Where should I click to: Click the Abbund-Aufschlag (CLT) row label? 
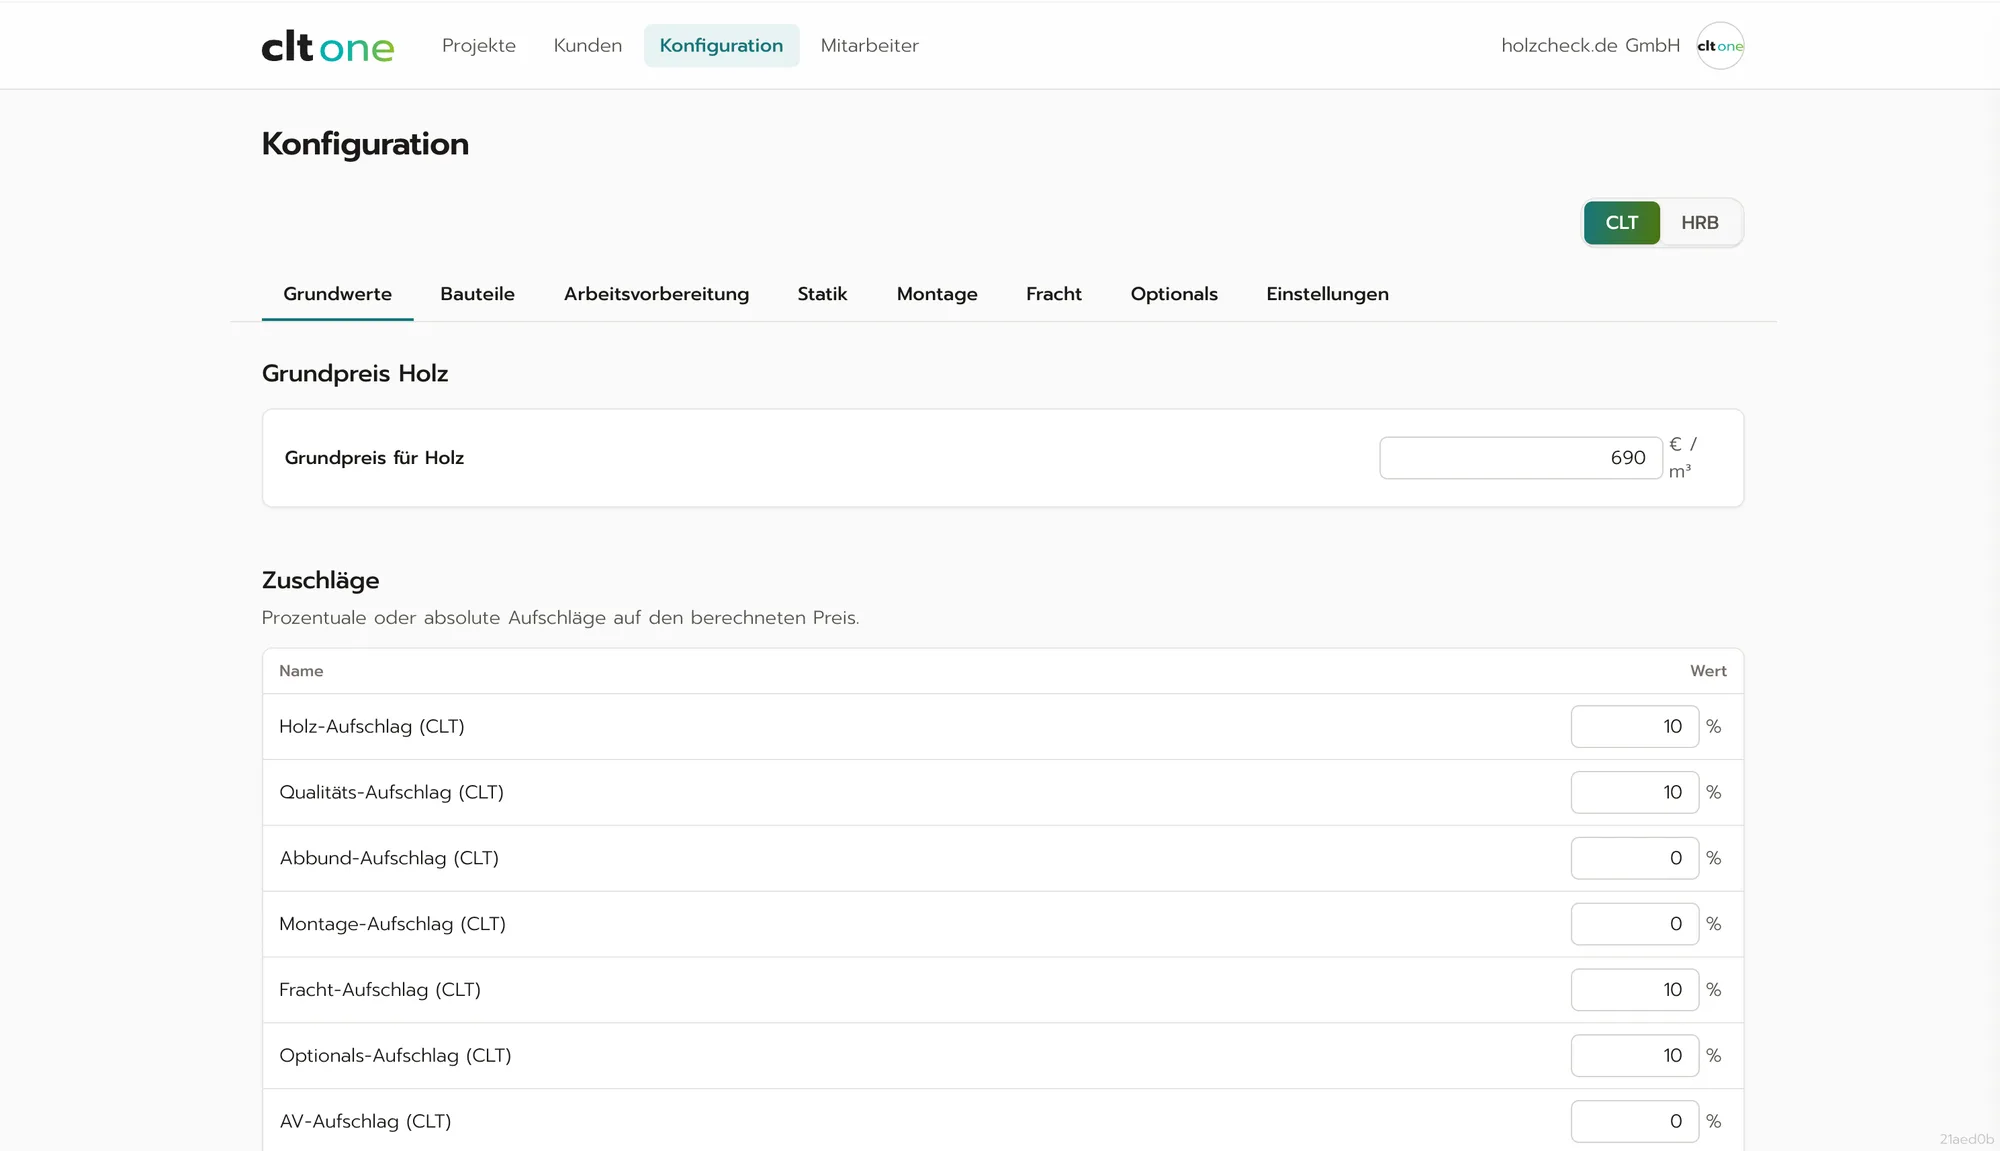click(x=389, y=859)
